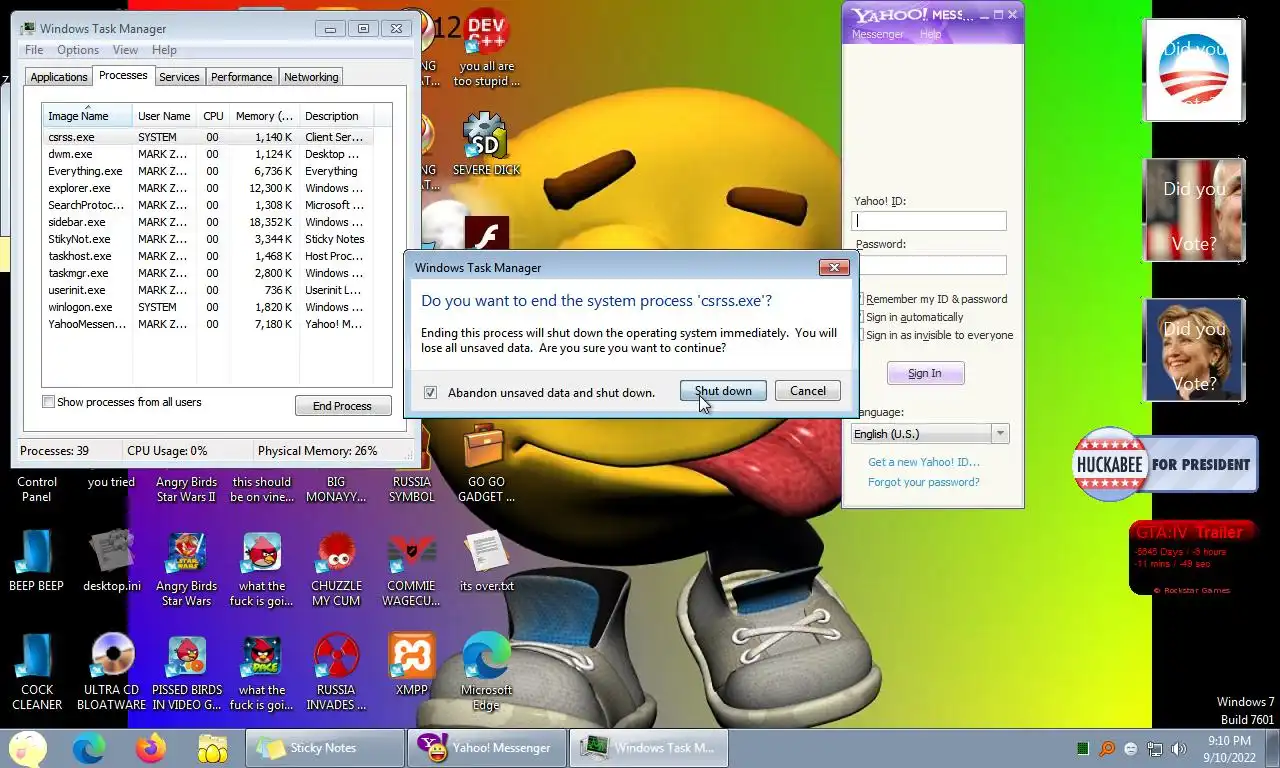Click Cancel in the end process dialog
Screen dimensions: 1280x768
point(808,391)
